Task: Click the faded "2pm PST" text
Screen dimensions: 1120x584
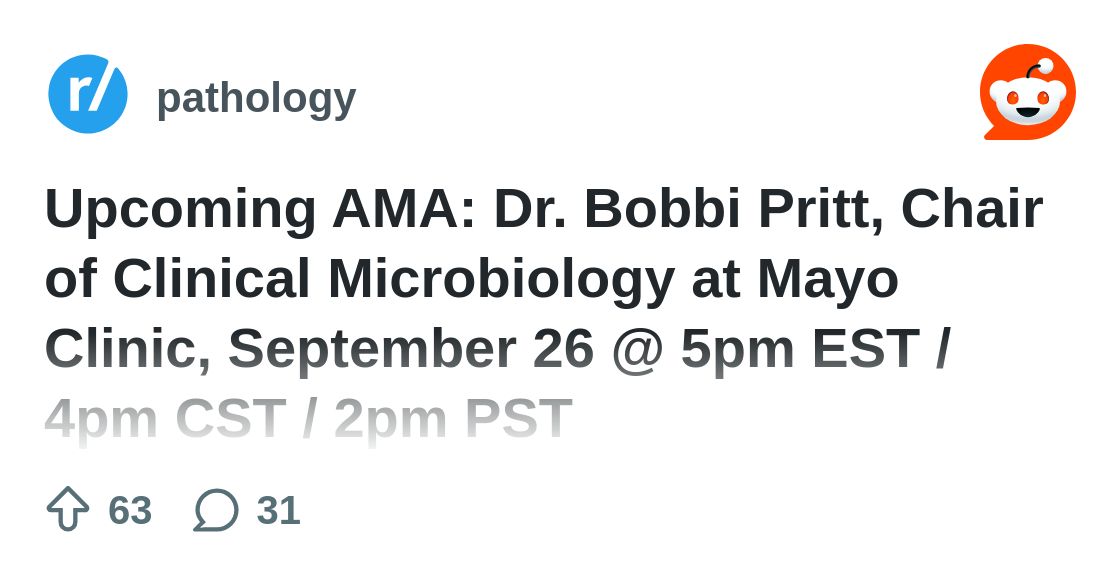Action: click(453, 418)
